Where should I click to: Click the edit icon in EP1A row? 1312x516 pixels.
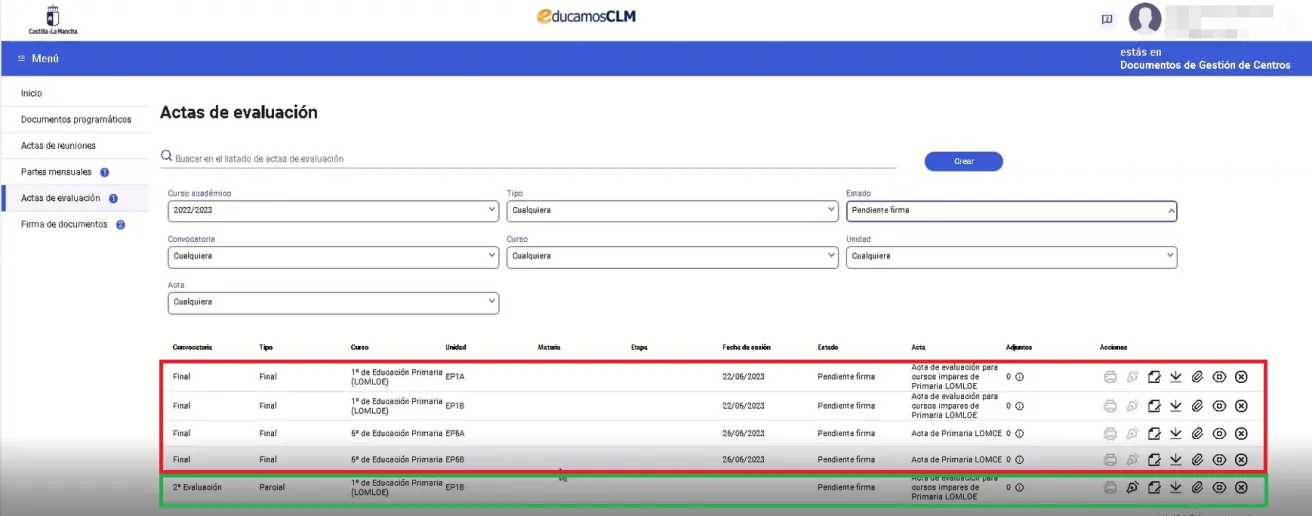point(1154,377)
